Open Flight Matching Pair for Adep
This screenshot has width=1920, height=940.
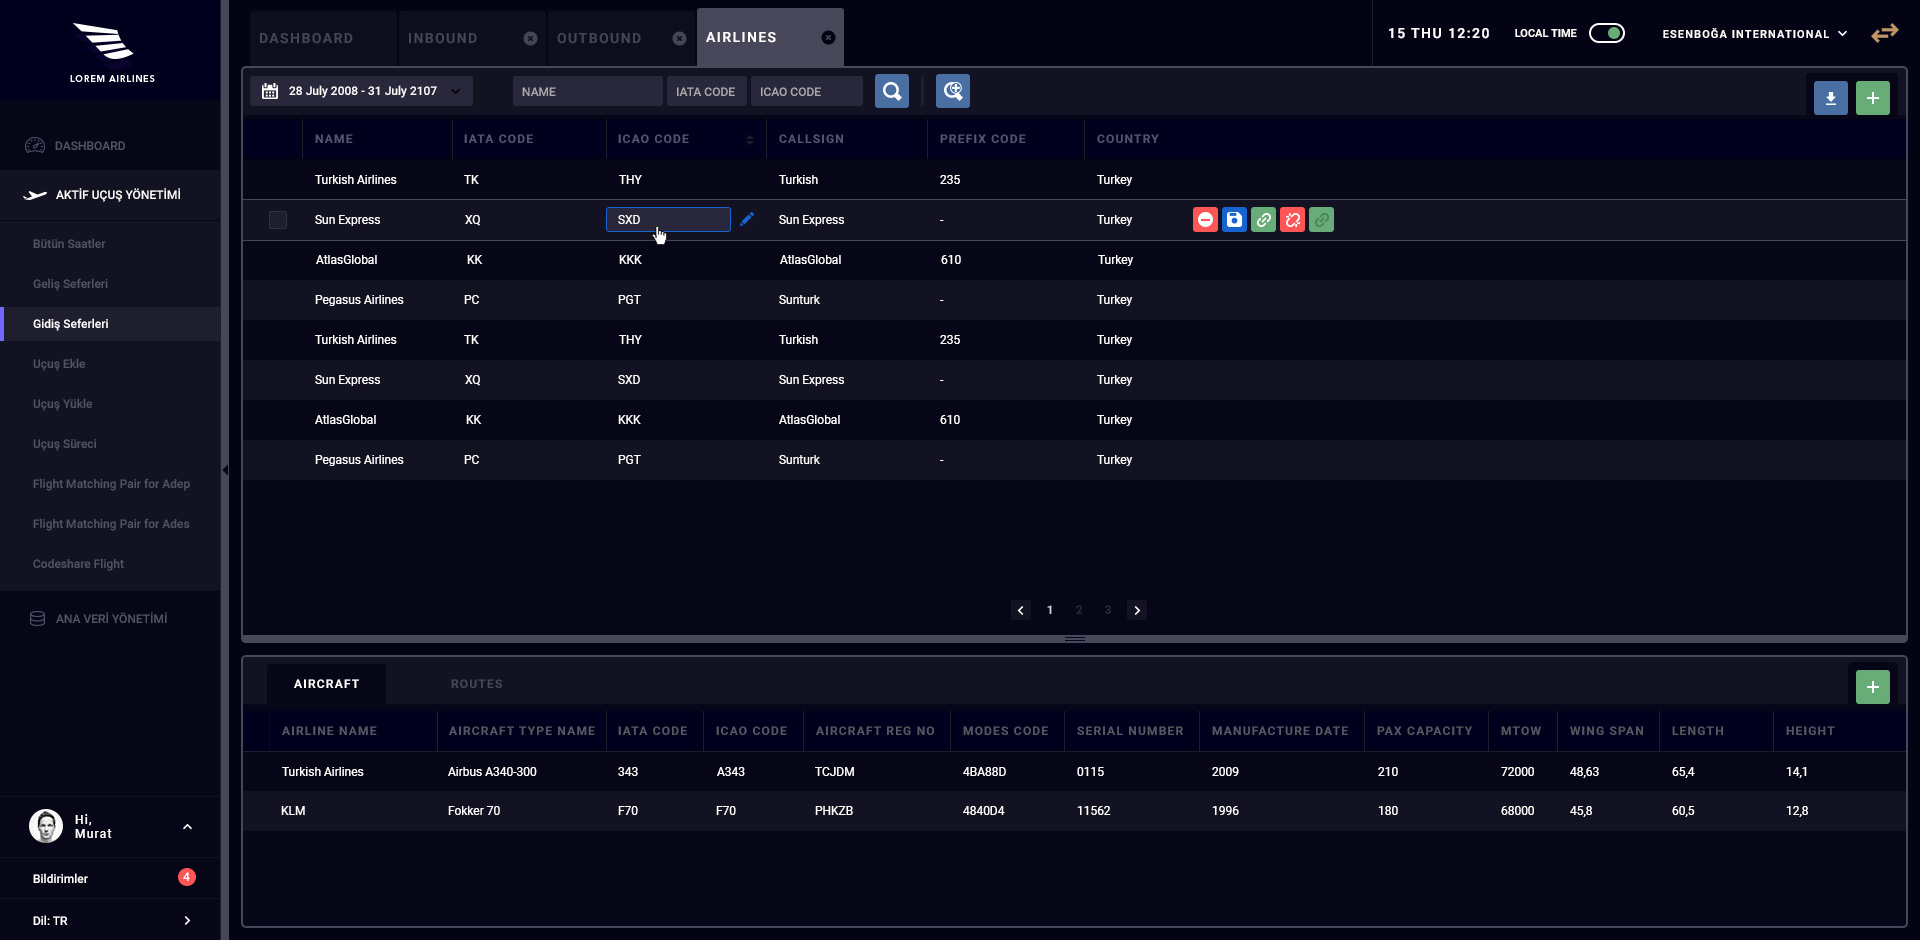[110, 484]
